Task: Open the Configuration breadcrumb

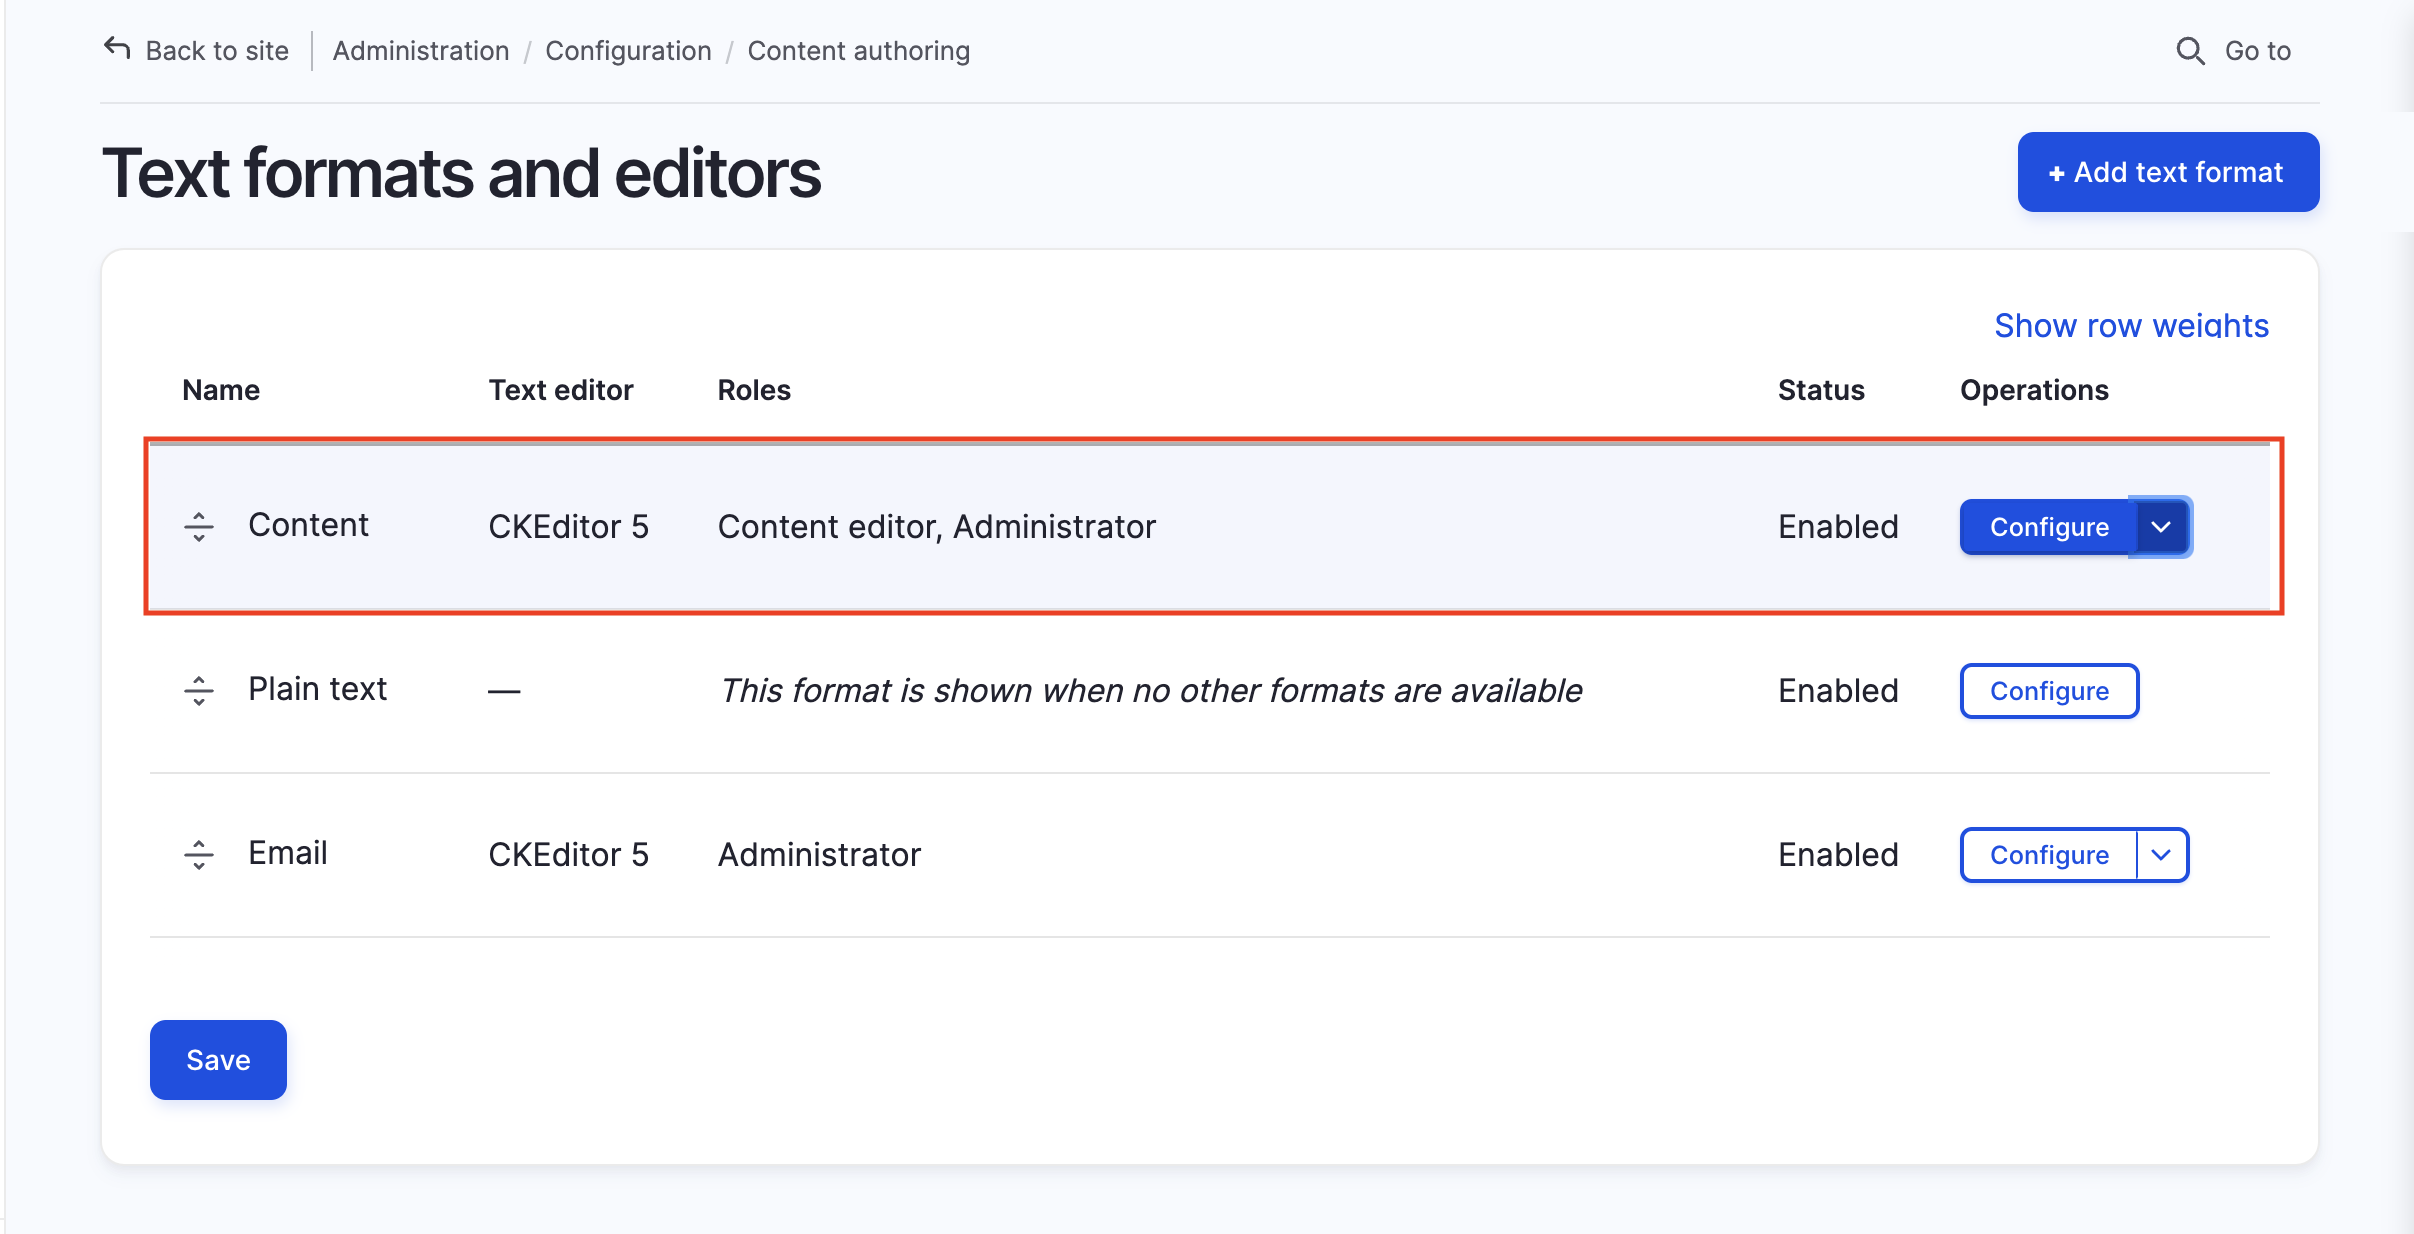Action: click(628, 51)
